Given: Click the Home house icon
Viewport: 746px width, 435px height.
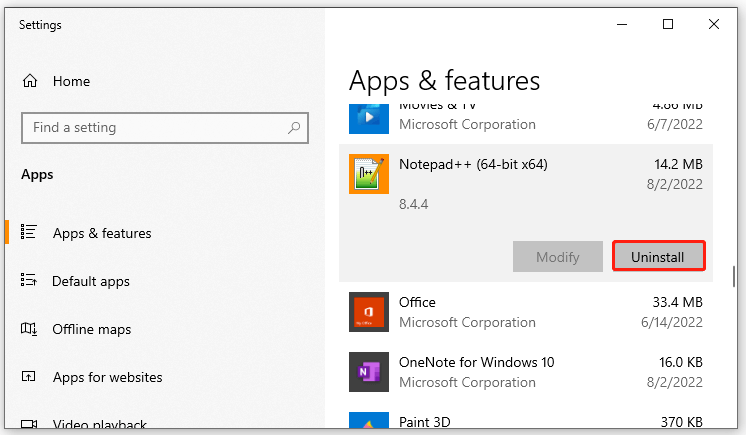Looking at the screenshot, I should (30, 81).
